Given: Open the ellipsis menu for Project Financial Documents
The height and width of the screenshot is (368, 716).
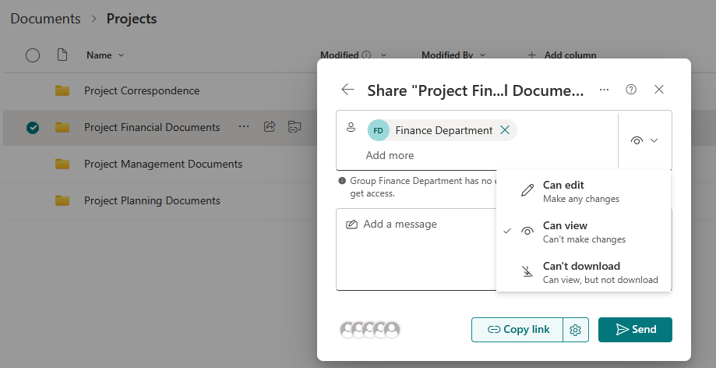Looking at the screenshot, I should (x=244, y=126).
